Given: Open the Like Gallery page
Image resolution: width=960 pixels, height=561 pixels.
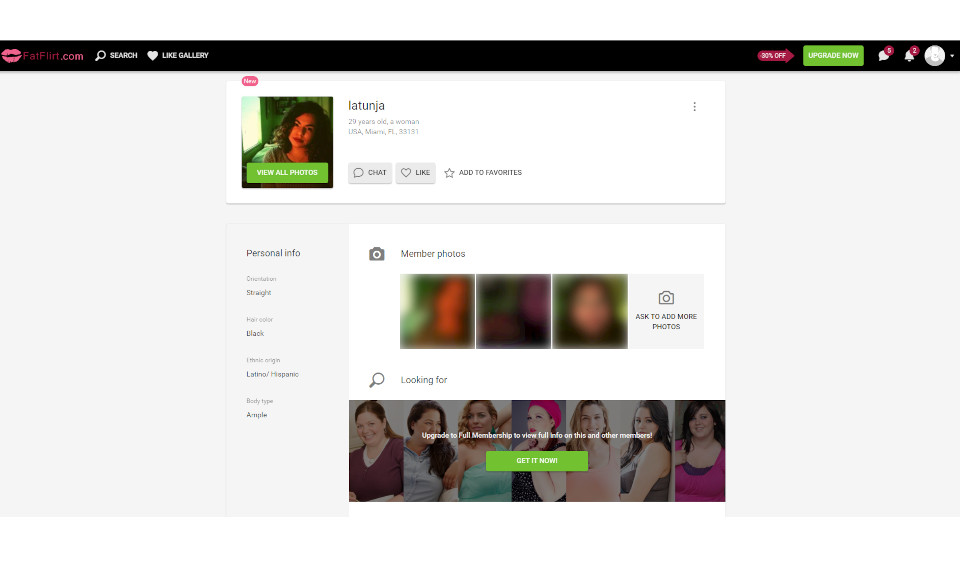Looking at the screenshot, I should [x=178, y=56].
